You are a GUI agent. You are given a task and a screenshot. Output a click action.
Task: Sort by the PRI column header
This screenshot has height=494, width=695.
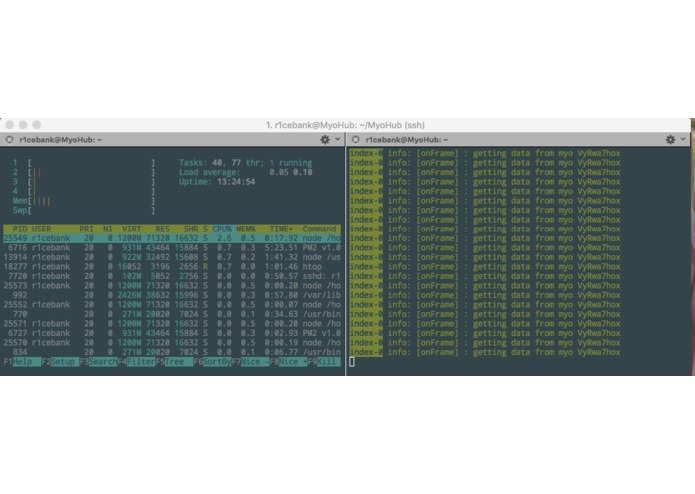coord(86,229)
